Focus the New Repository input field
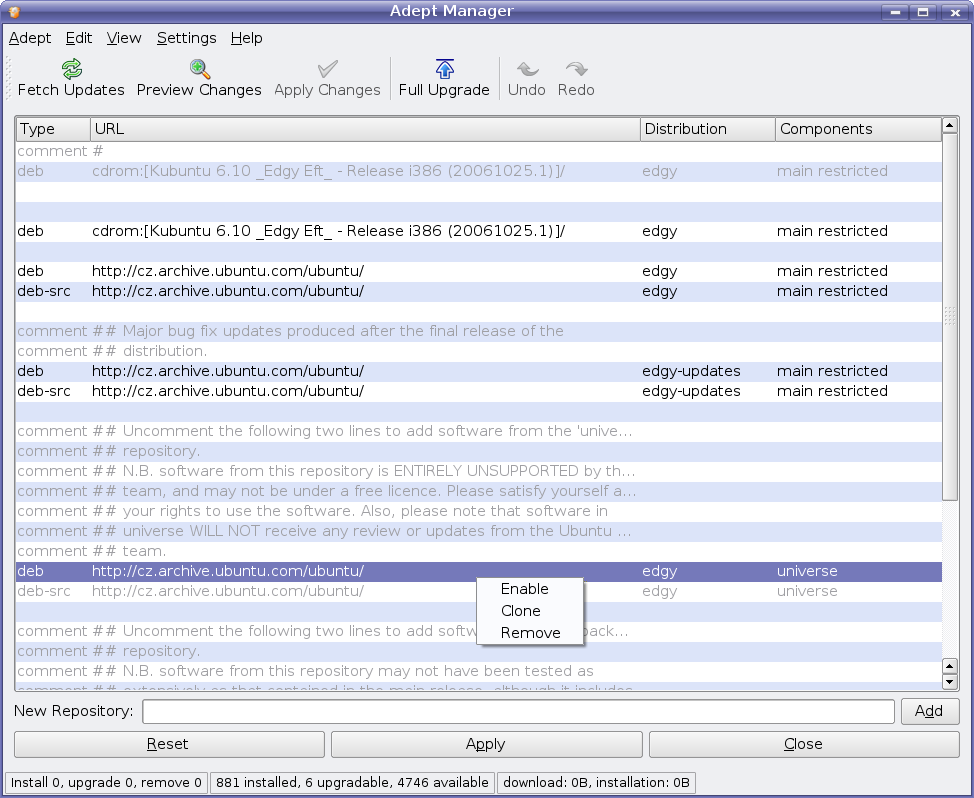Viewport: 974px width, 798px height. coord(518,712)
